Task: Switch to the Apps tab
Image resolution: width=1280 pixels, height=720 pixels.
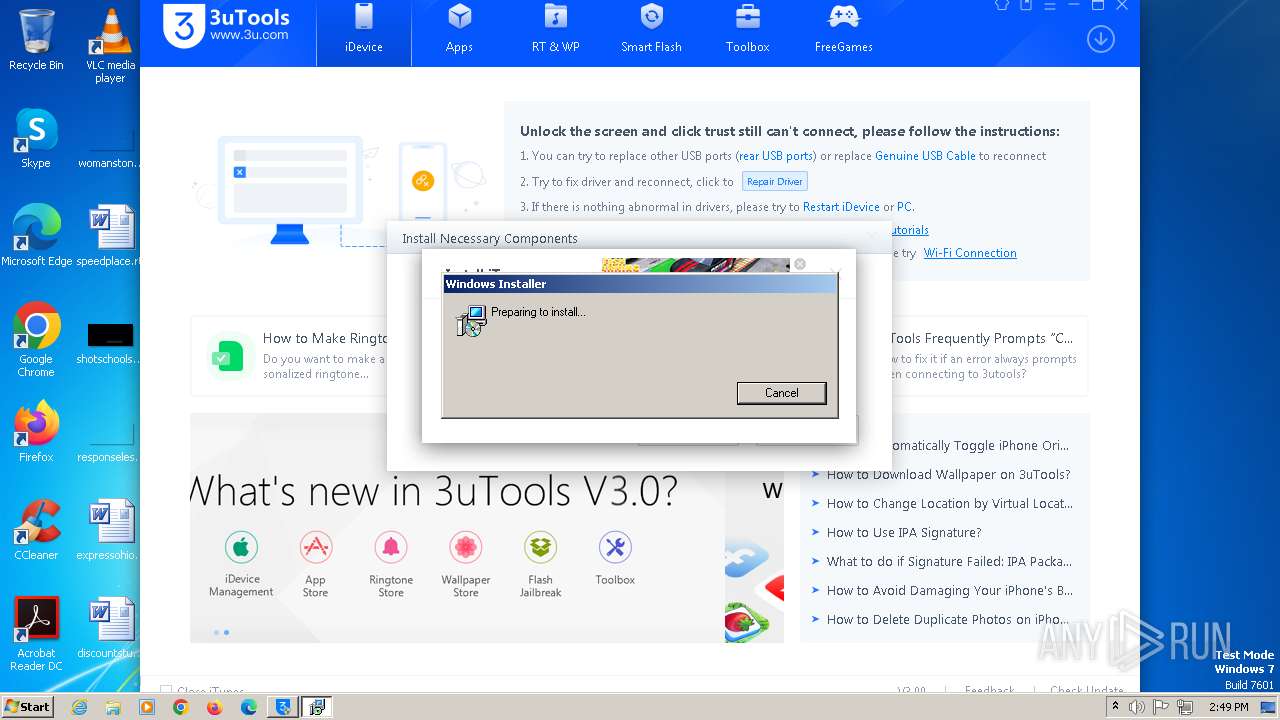Action: (459, 30)
